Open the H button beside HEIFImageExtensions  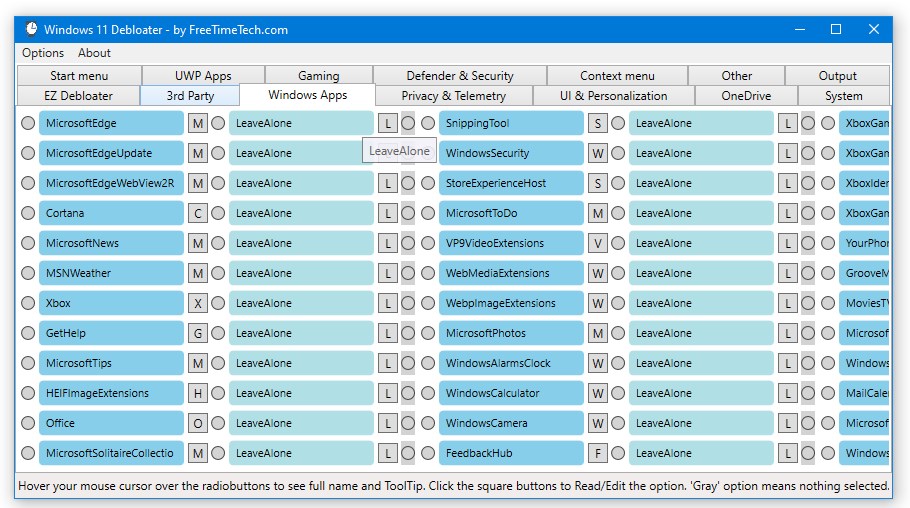198,393
